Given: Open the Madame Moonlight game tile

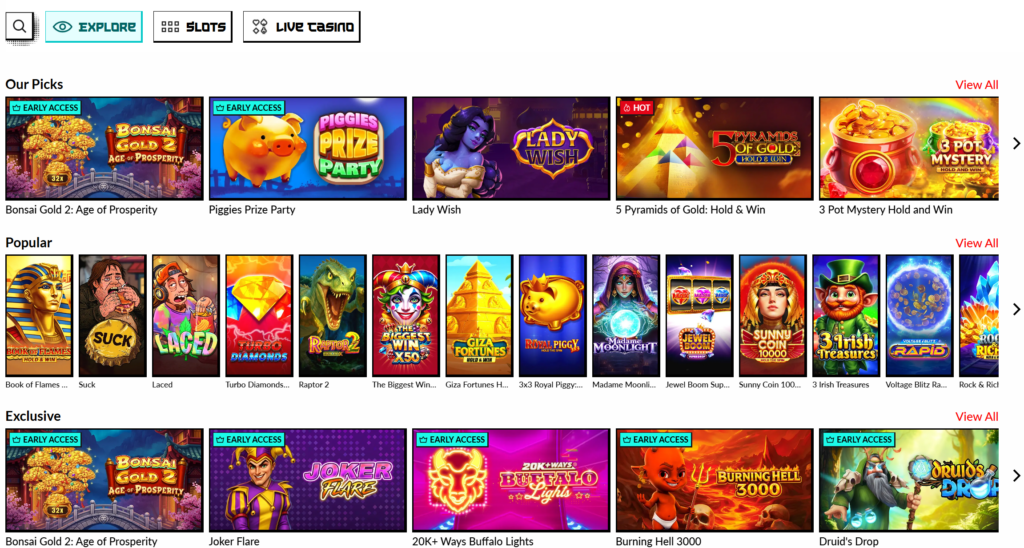Looking at the screenshot, I should [626, 315].
